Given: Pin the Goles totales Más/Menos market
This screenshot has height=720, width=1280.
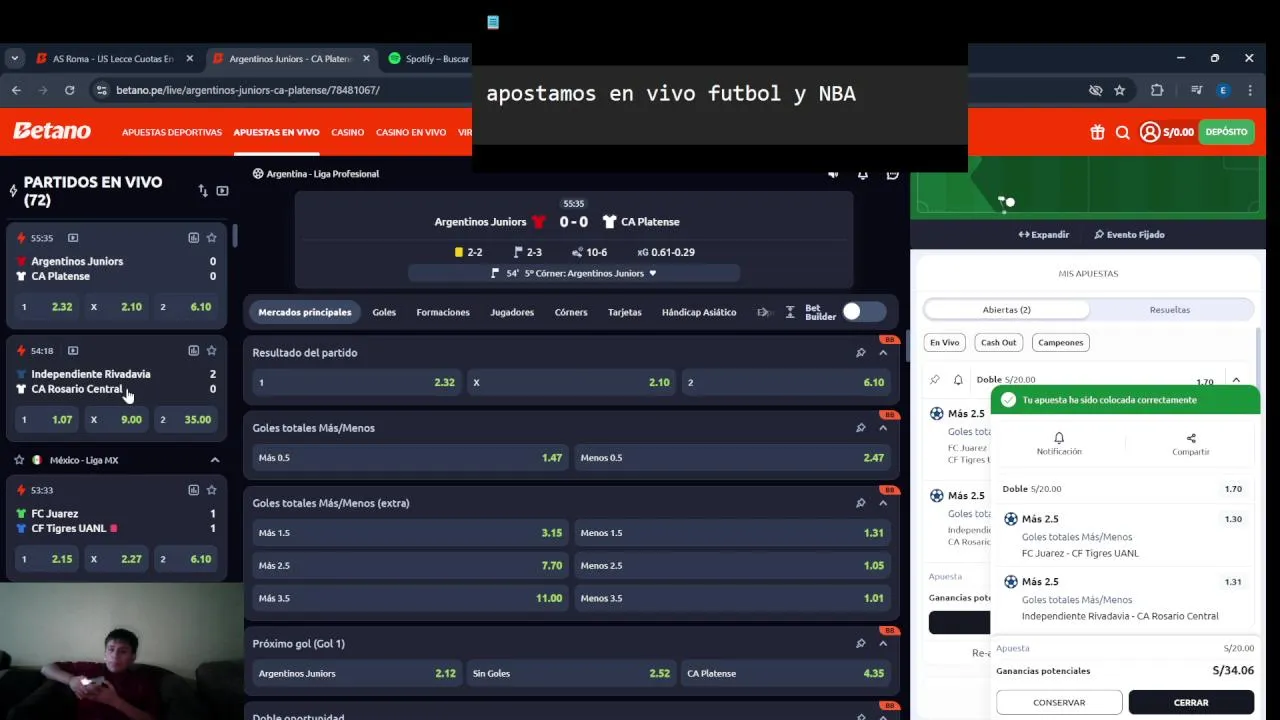Looking at the screenshot, I should click(860, 428).
